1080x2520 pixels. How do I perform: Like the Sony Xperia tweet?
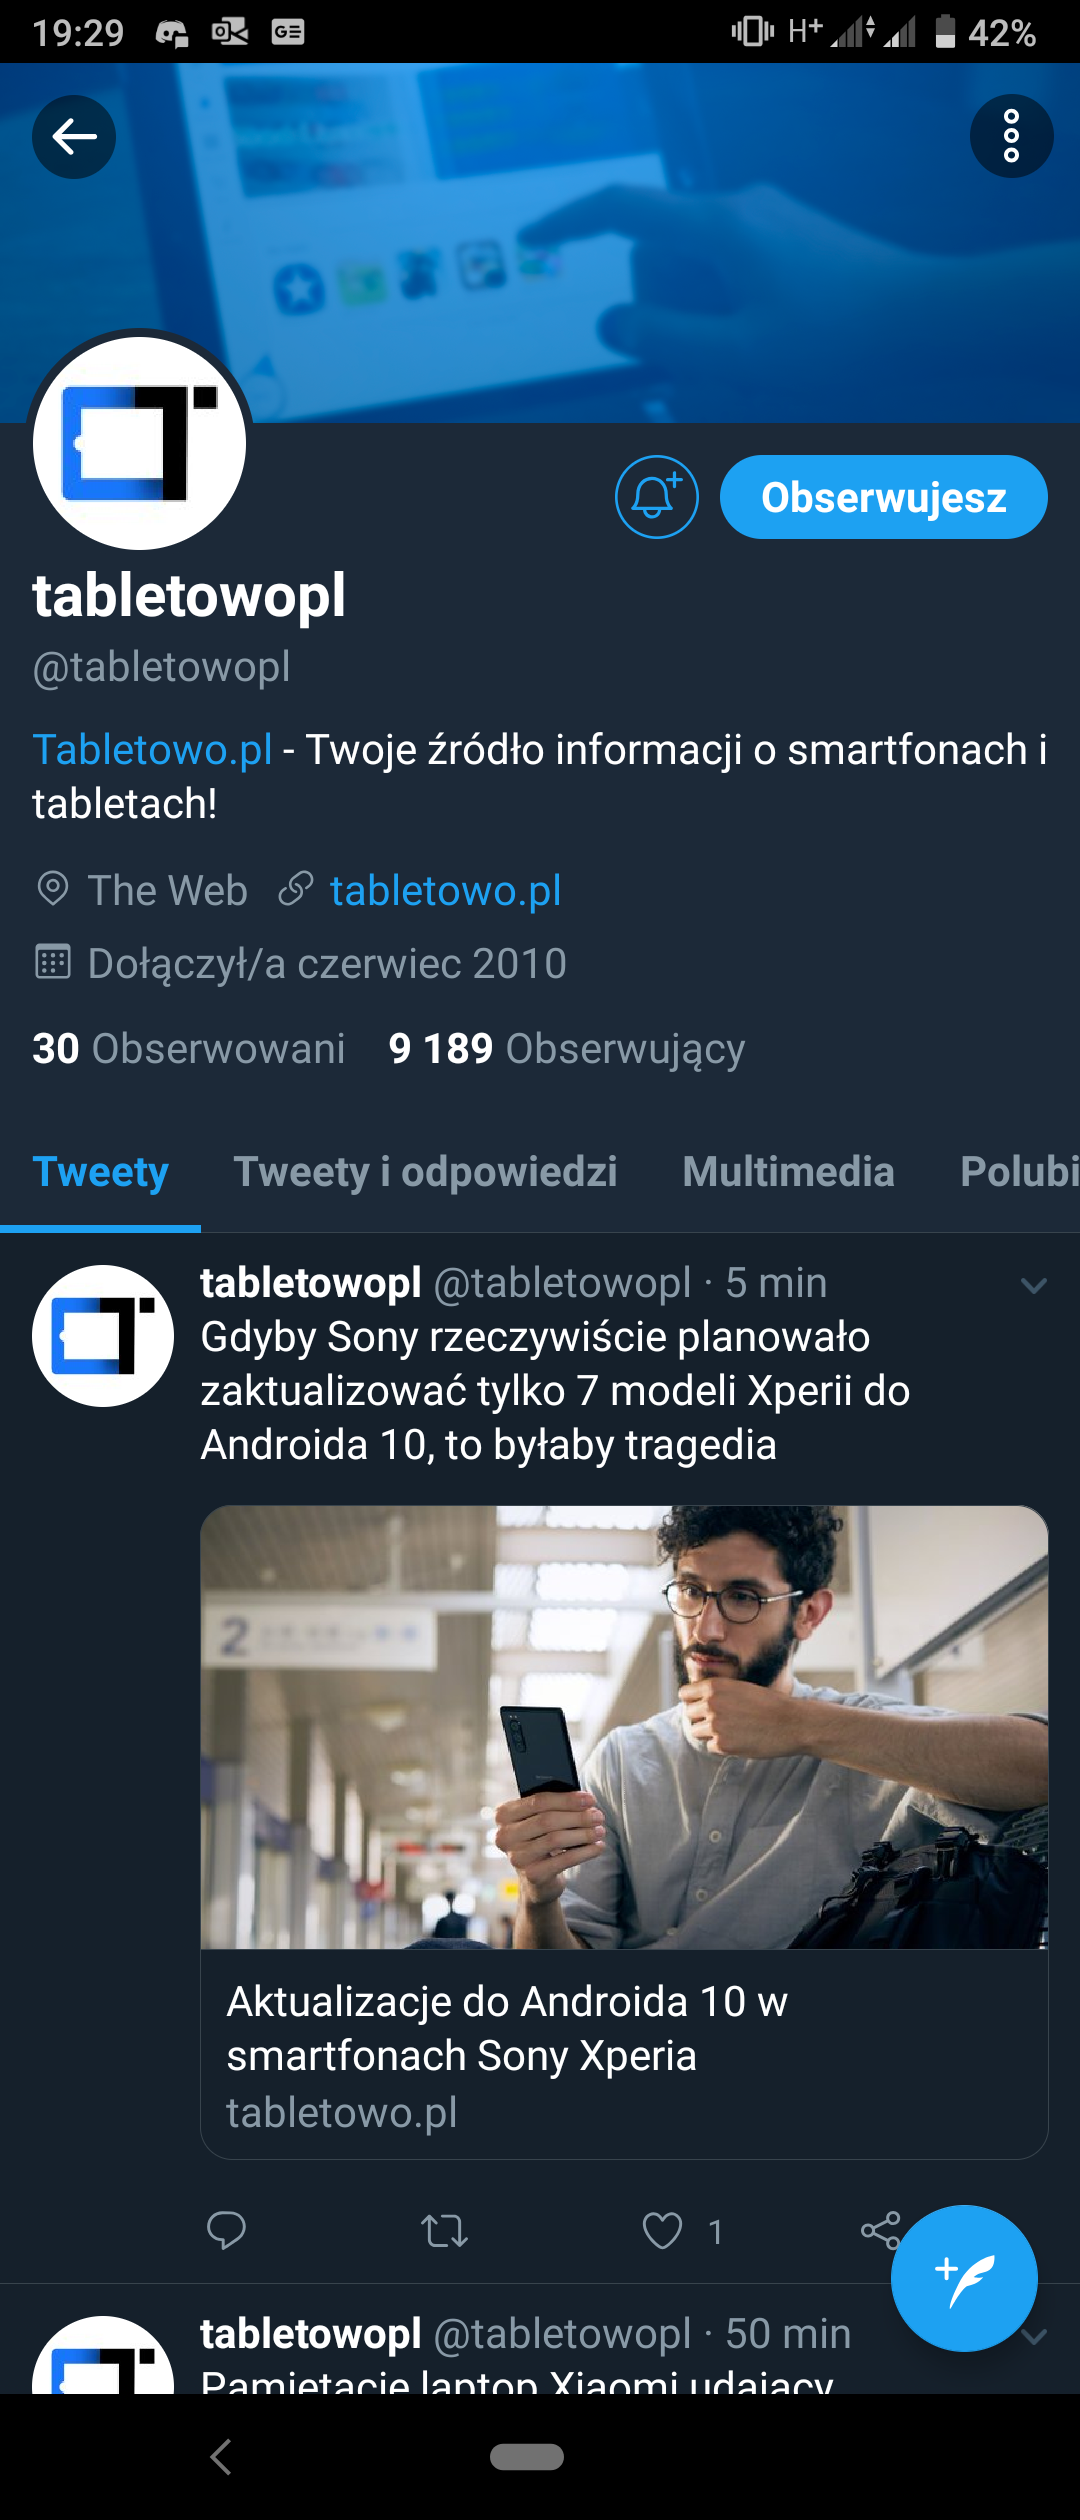click(x=662, y=2230)
